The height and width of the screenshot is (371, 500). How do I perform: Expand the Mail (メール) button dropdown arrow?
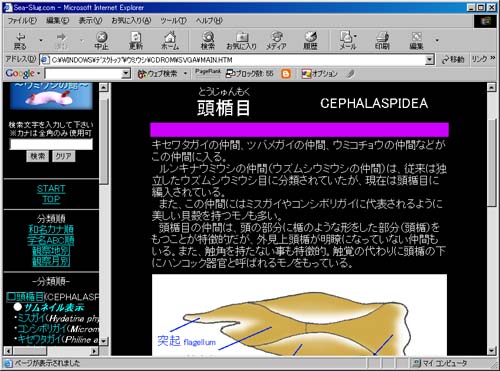click(x=355, y=36)
